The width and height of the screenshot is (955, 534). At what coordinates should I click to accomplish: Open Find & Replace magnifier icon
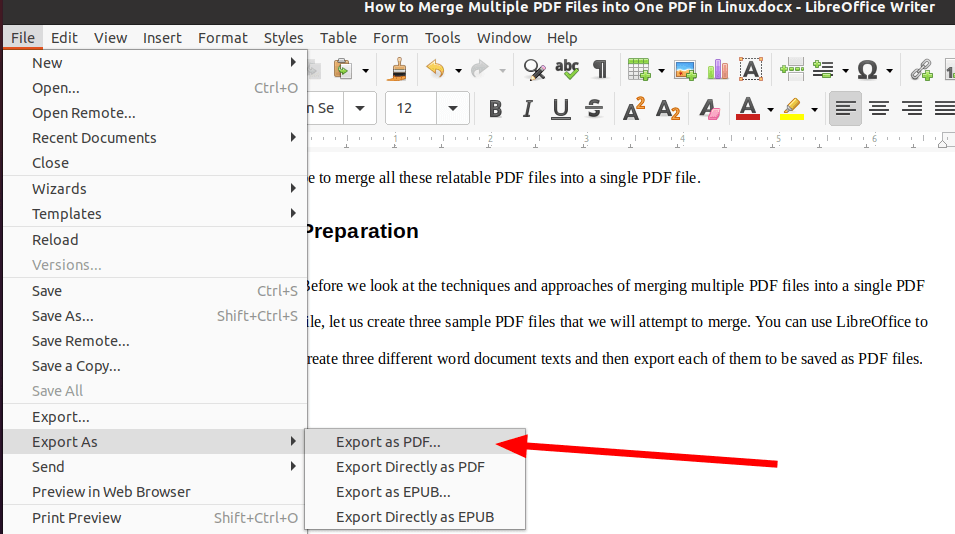(534, 69)
